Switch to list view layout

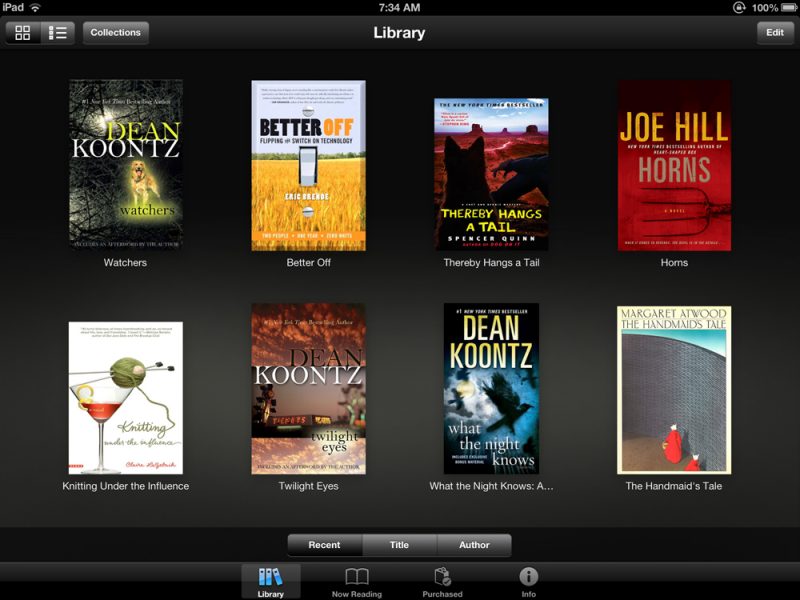[x=58, y=32]
